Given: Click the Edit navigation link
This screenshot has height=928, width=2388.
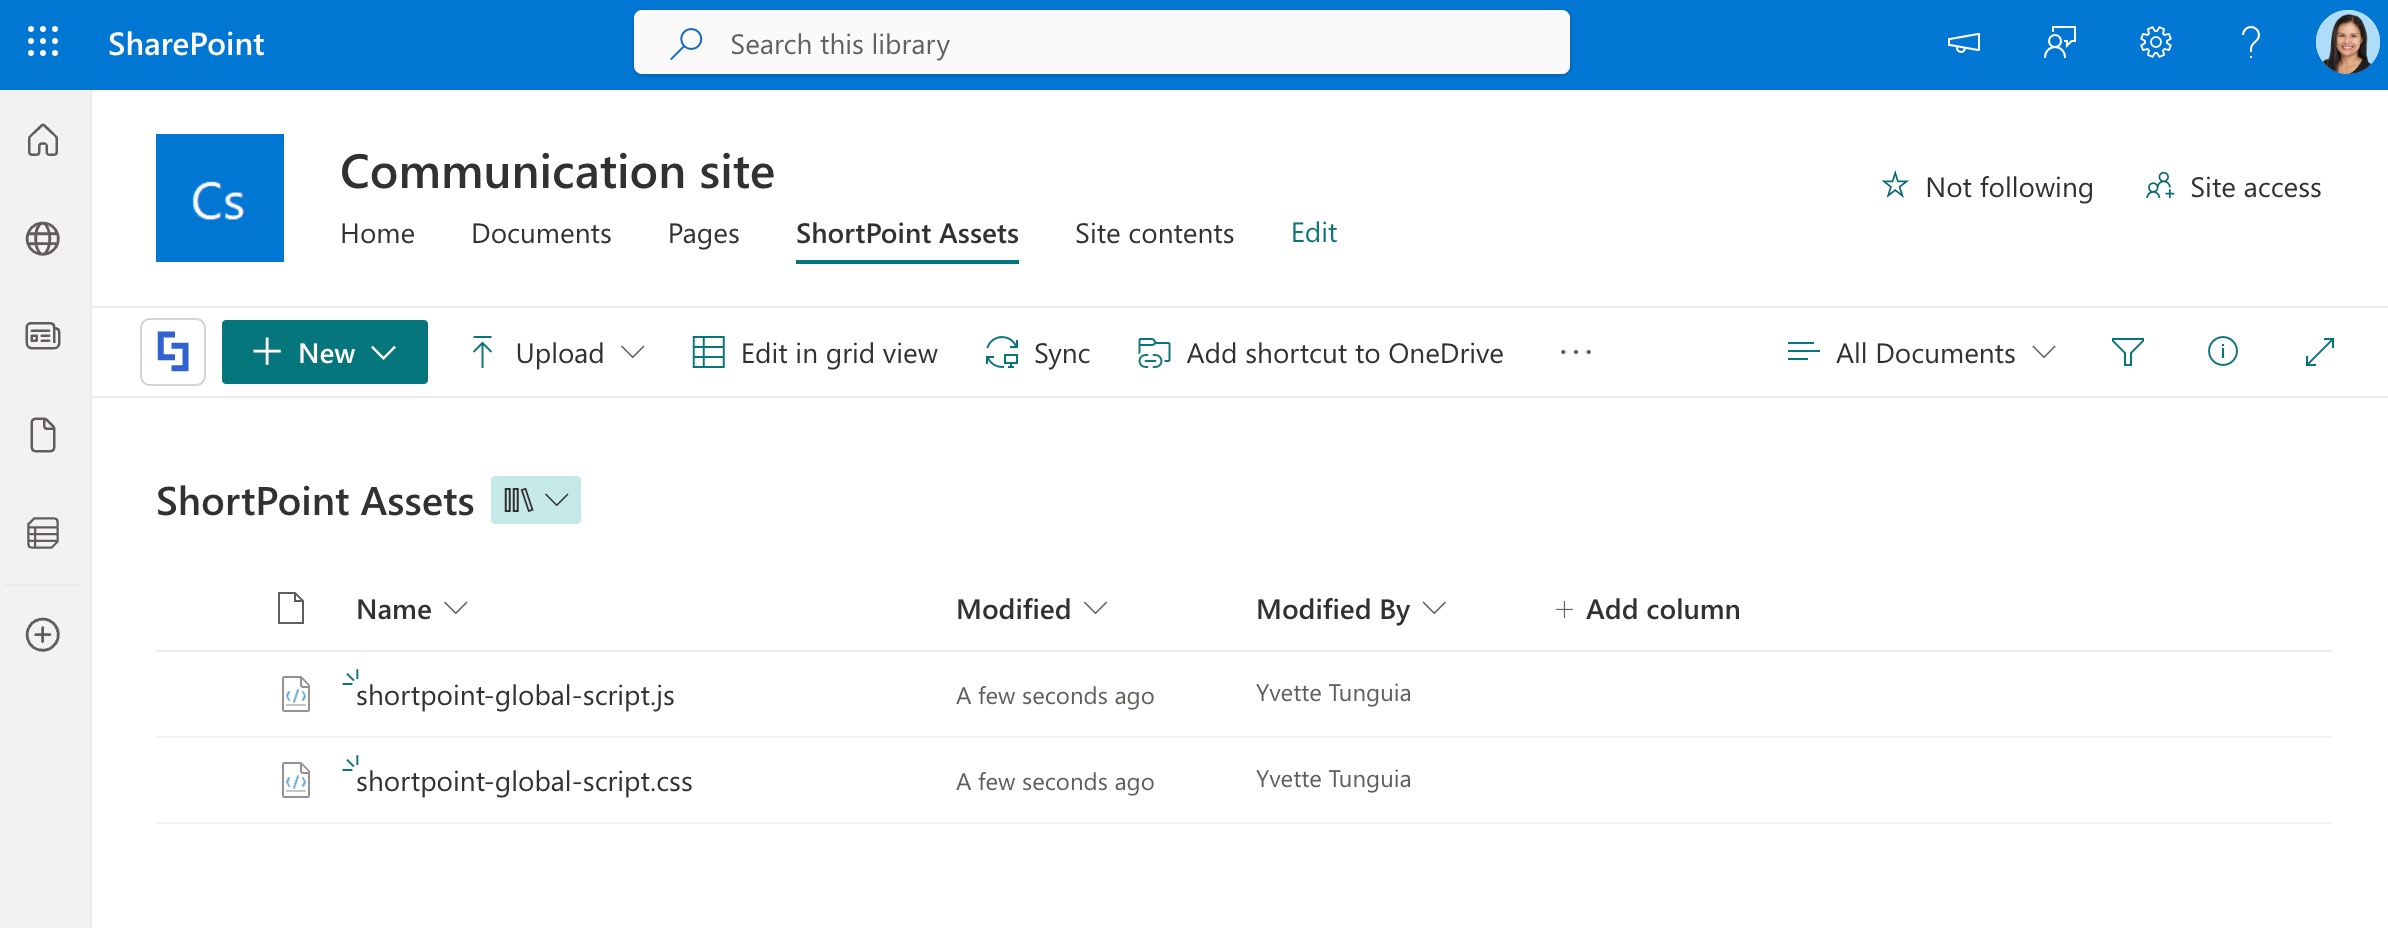Looking at the screenshot, I should 1313,232.
